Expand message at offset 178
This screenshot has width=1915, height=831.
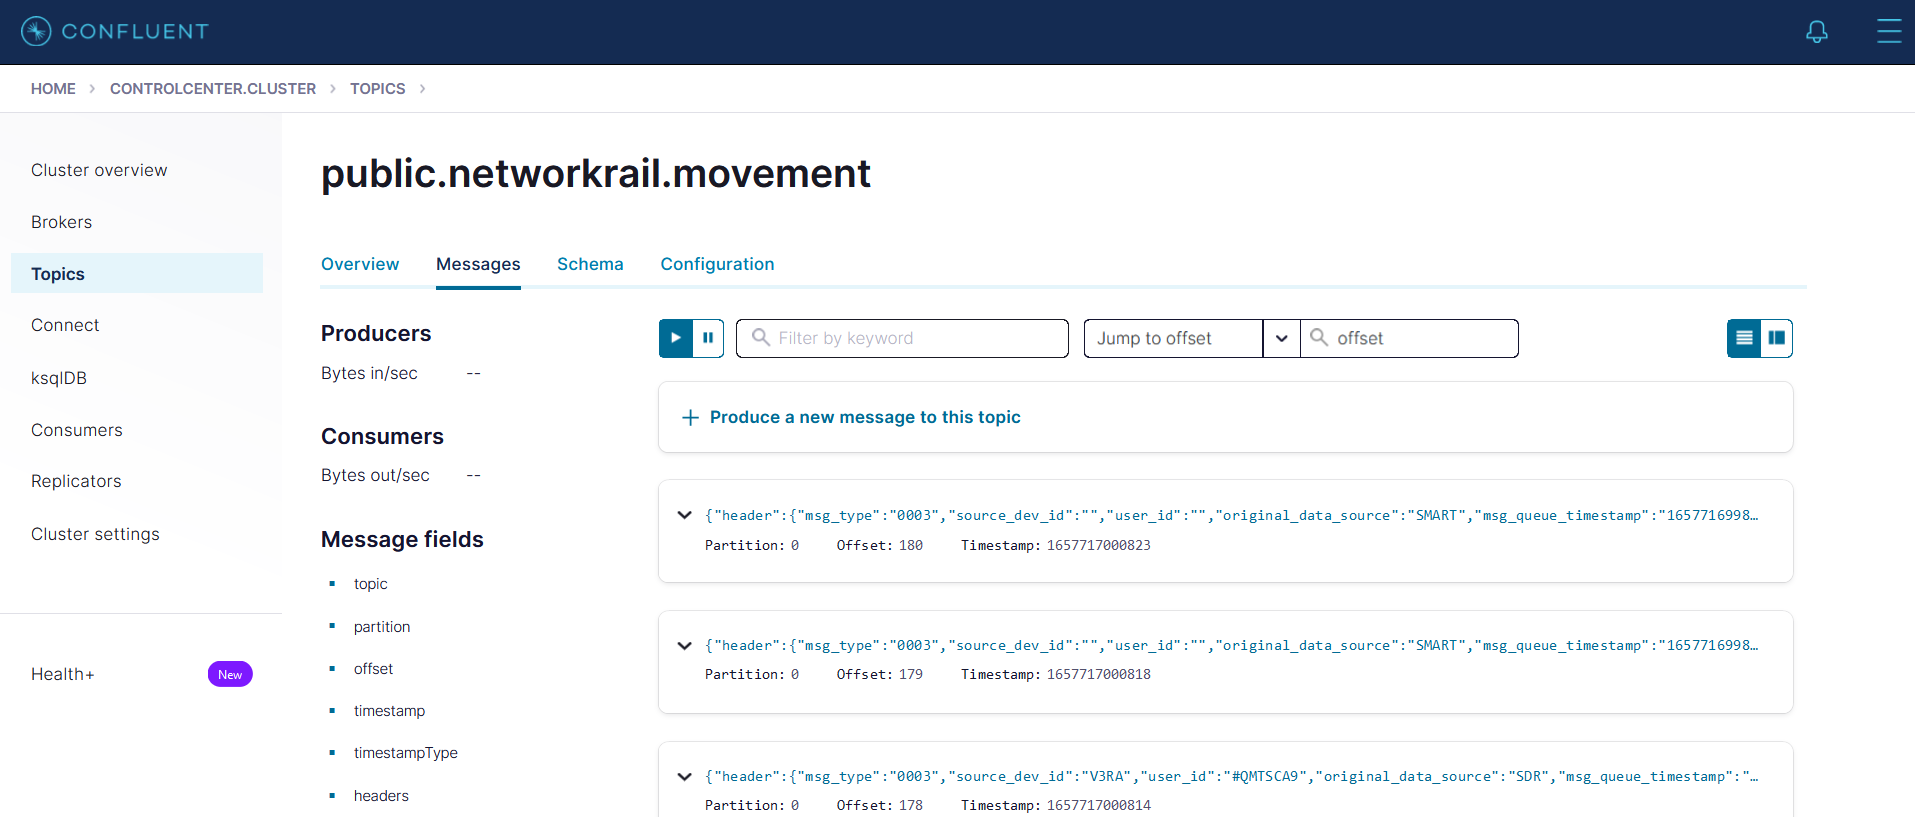(x=684, y=776)
